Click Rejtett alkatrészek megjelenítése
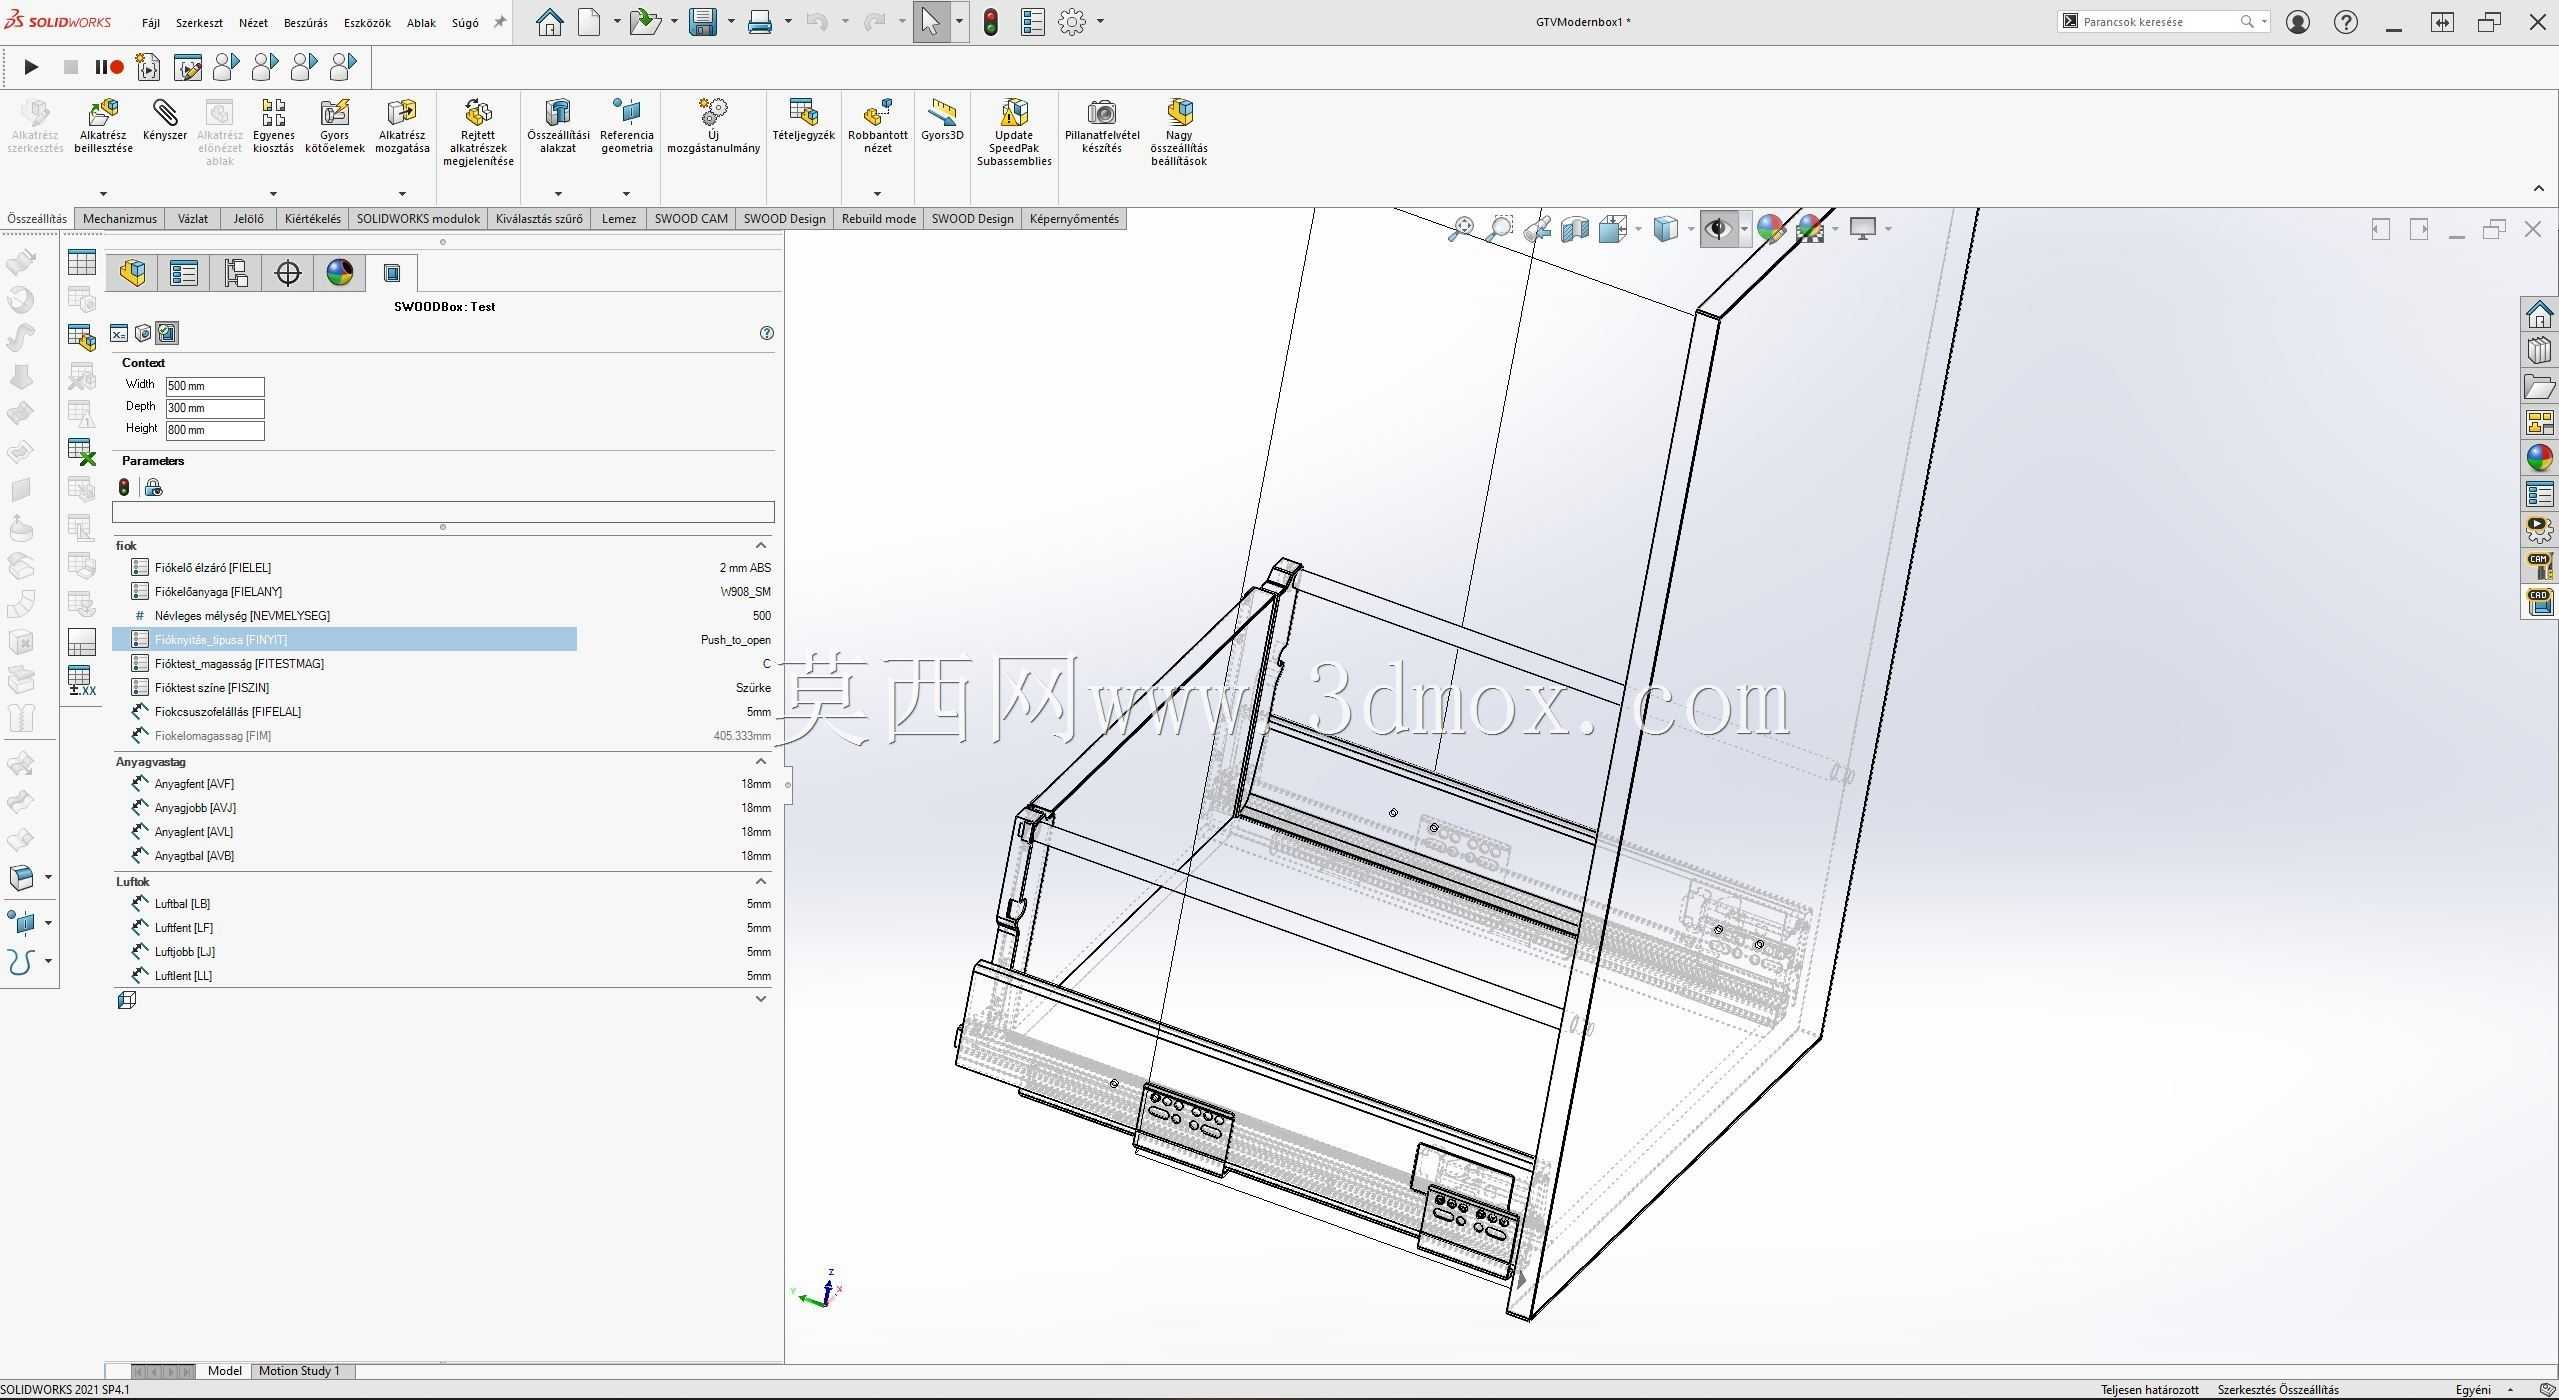 click(478, 133)
